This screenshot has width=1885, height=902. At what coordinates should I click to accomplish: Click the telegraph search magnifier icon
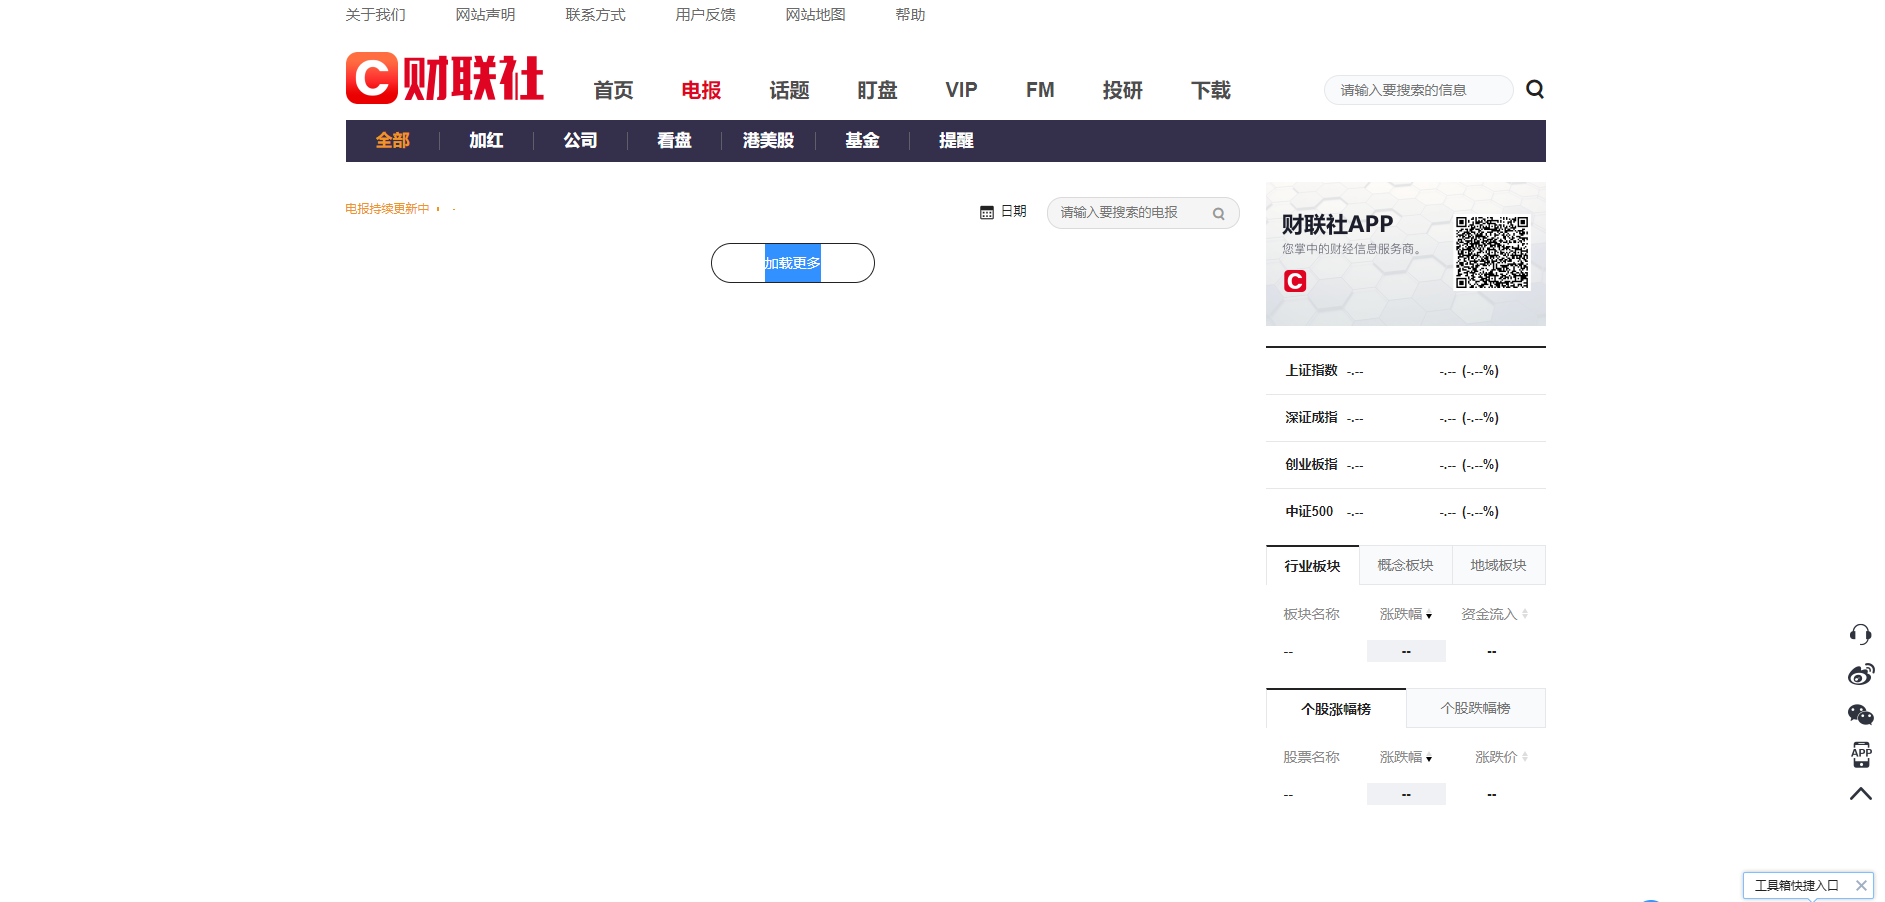pyautogui.click(x=1219, y=213)
